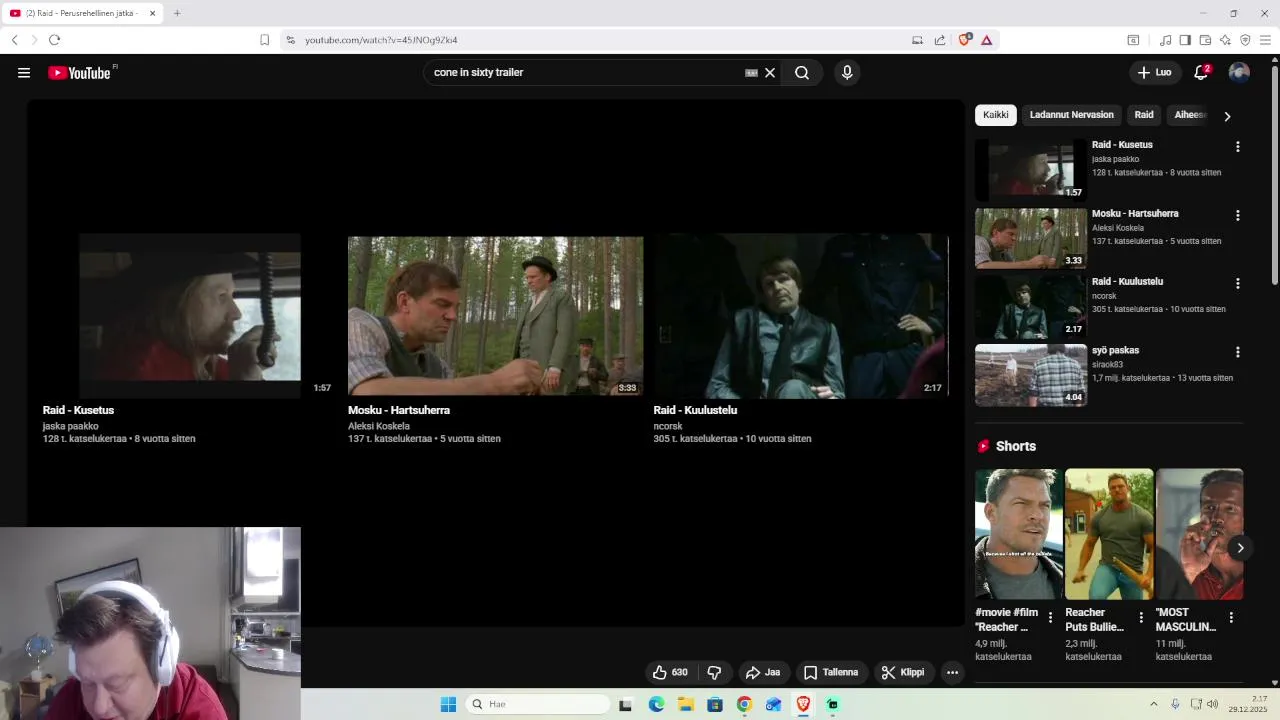The width and height of the screenshot is (1280, 720).
Task: Click the Klippi clip button
Action: point(903,672)
